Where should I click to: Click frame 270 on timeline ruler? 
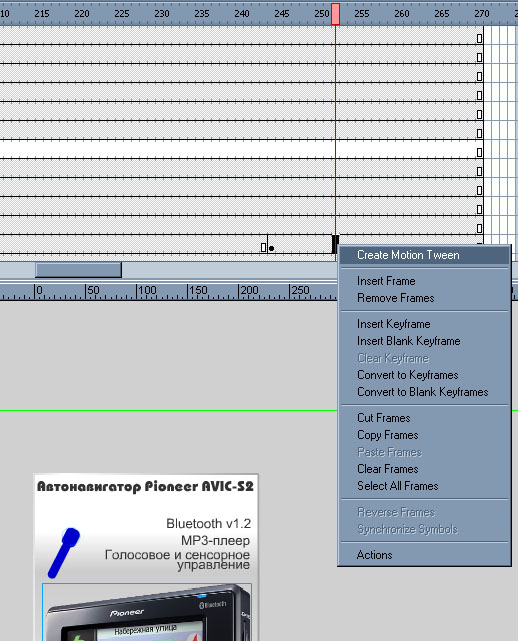tap(482, 13)
